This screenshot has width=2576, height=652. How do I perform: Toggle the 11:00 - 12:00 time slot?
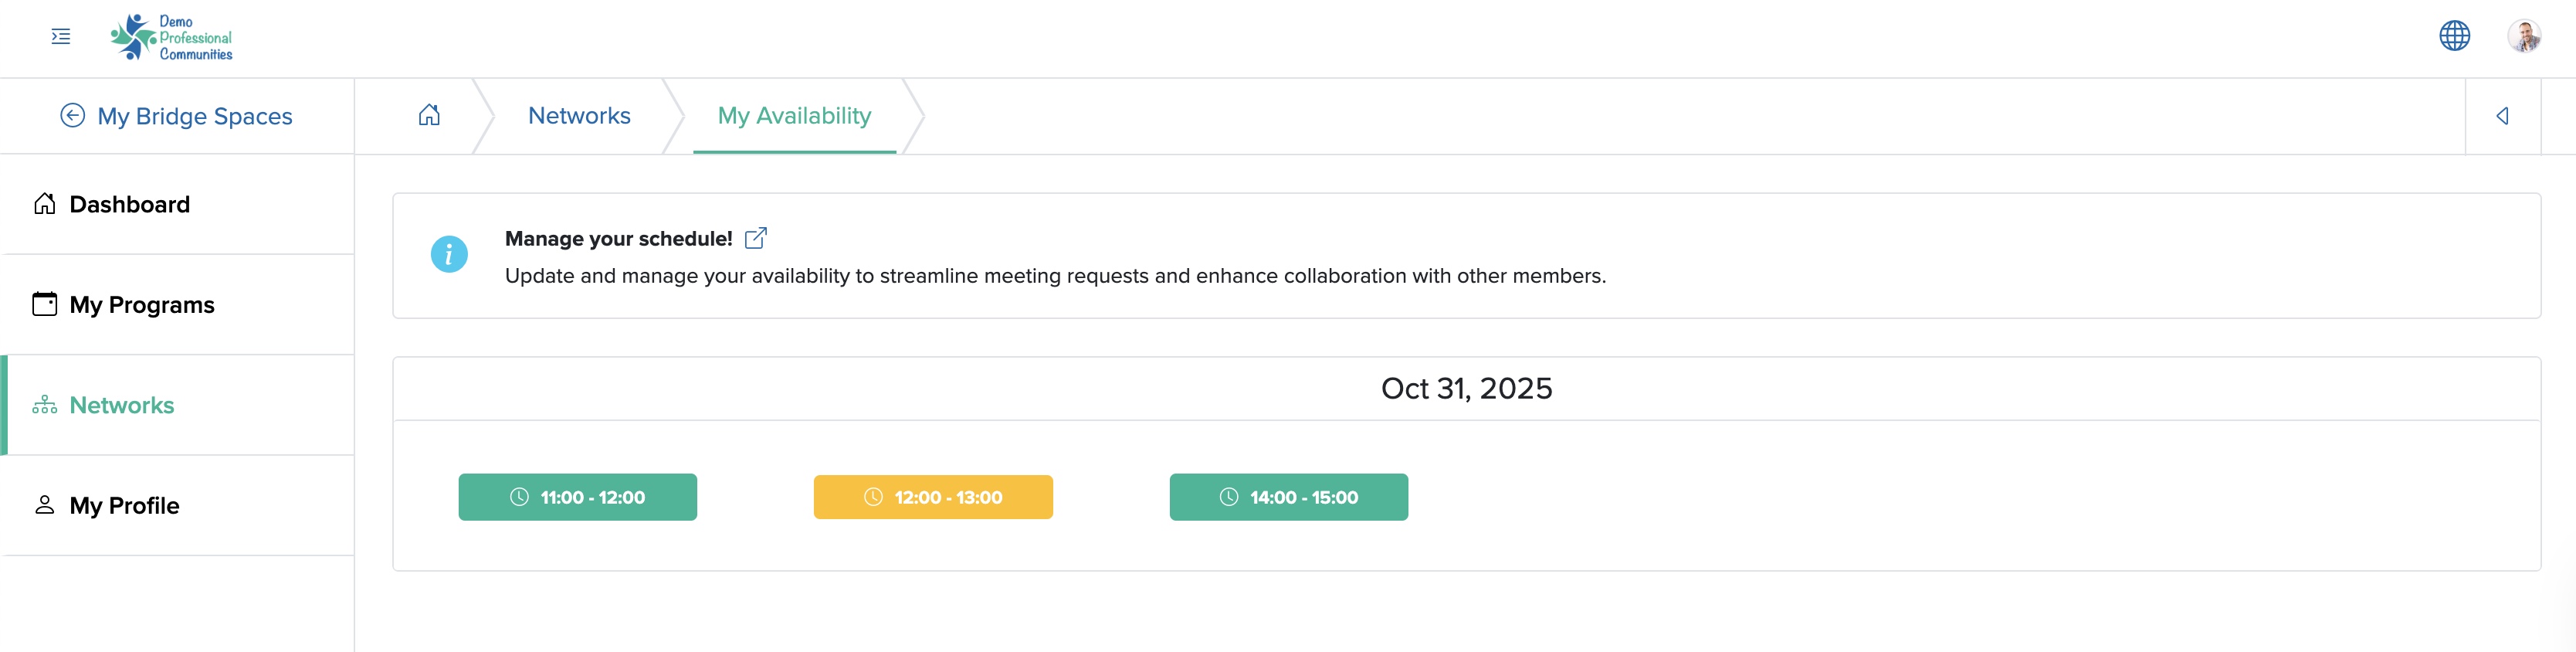tap(578, 497)
